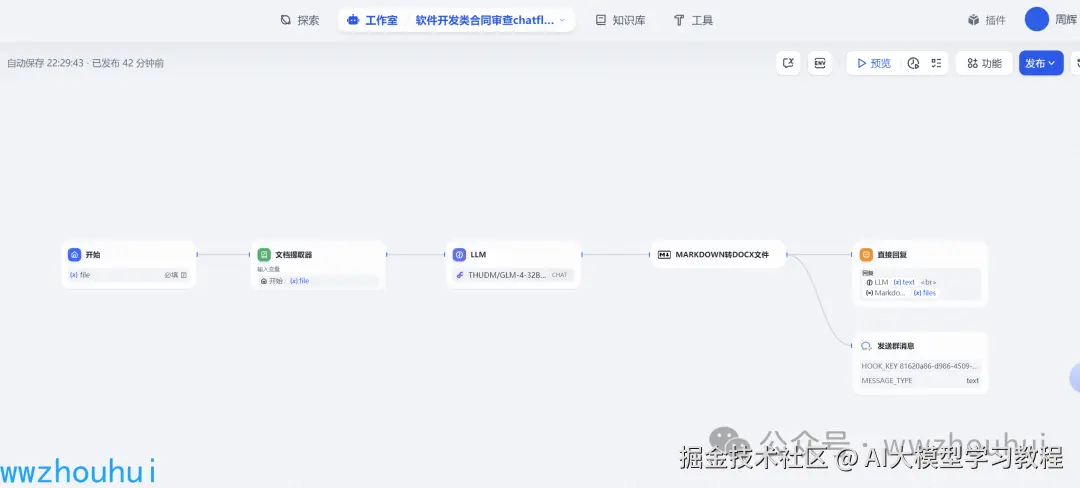Select the 发送群消息 node
Screen dimensions: 1080x488
click(x=920, y=363)
